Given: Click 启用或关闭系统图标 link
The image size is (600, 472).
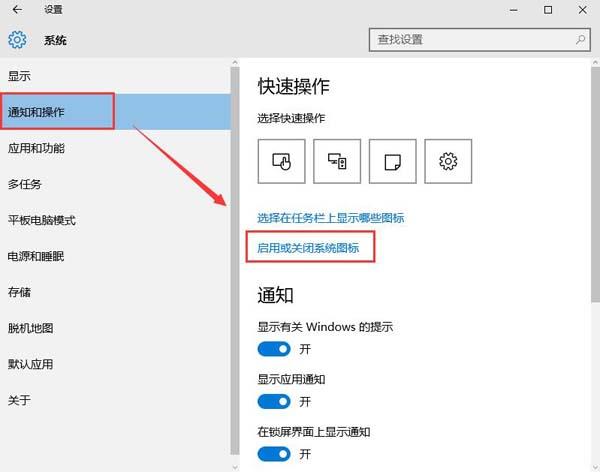Looking at the screenshot, I should [x=308, y=248].
